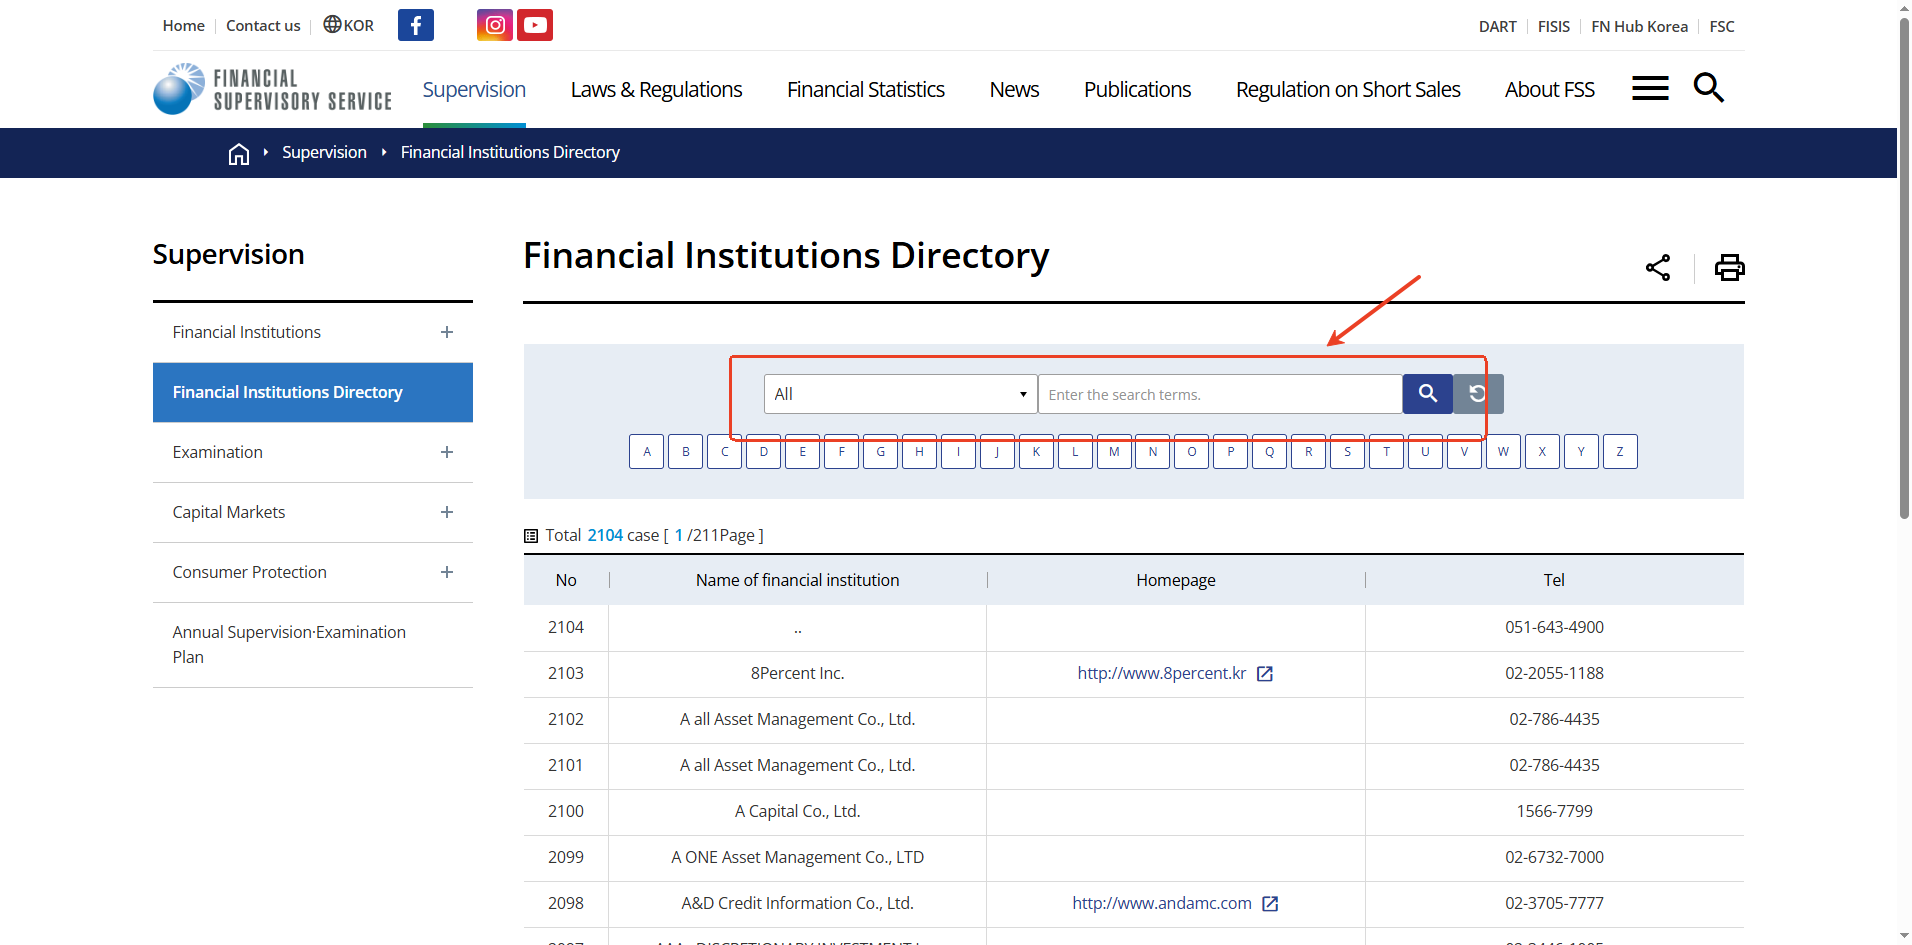Open the YouTube icon in header

click(535, 25)
